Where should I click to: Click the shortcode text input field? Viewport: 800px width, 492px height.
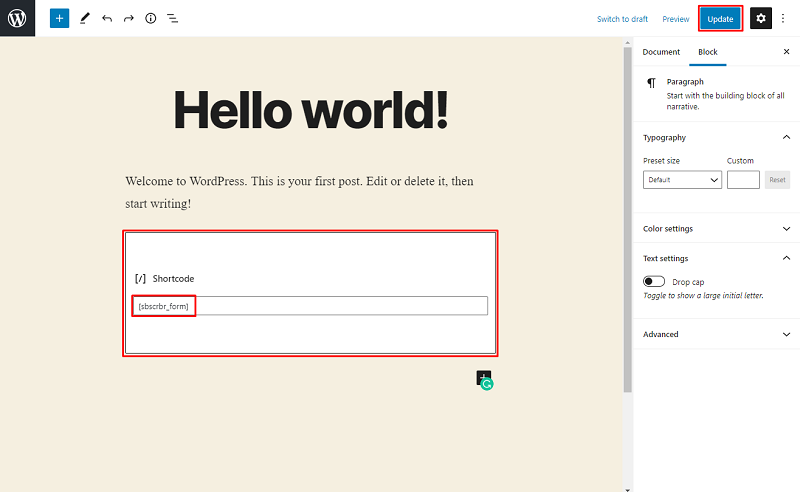click(310, 306)
